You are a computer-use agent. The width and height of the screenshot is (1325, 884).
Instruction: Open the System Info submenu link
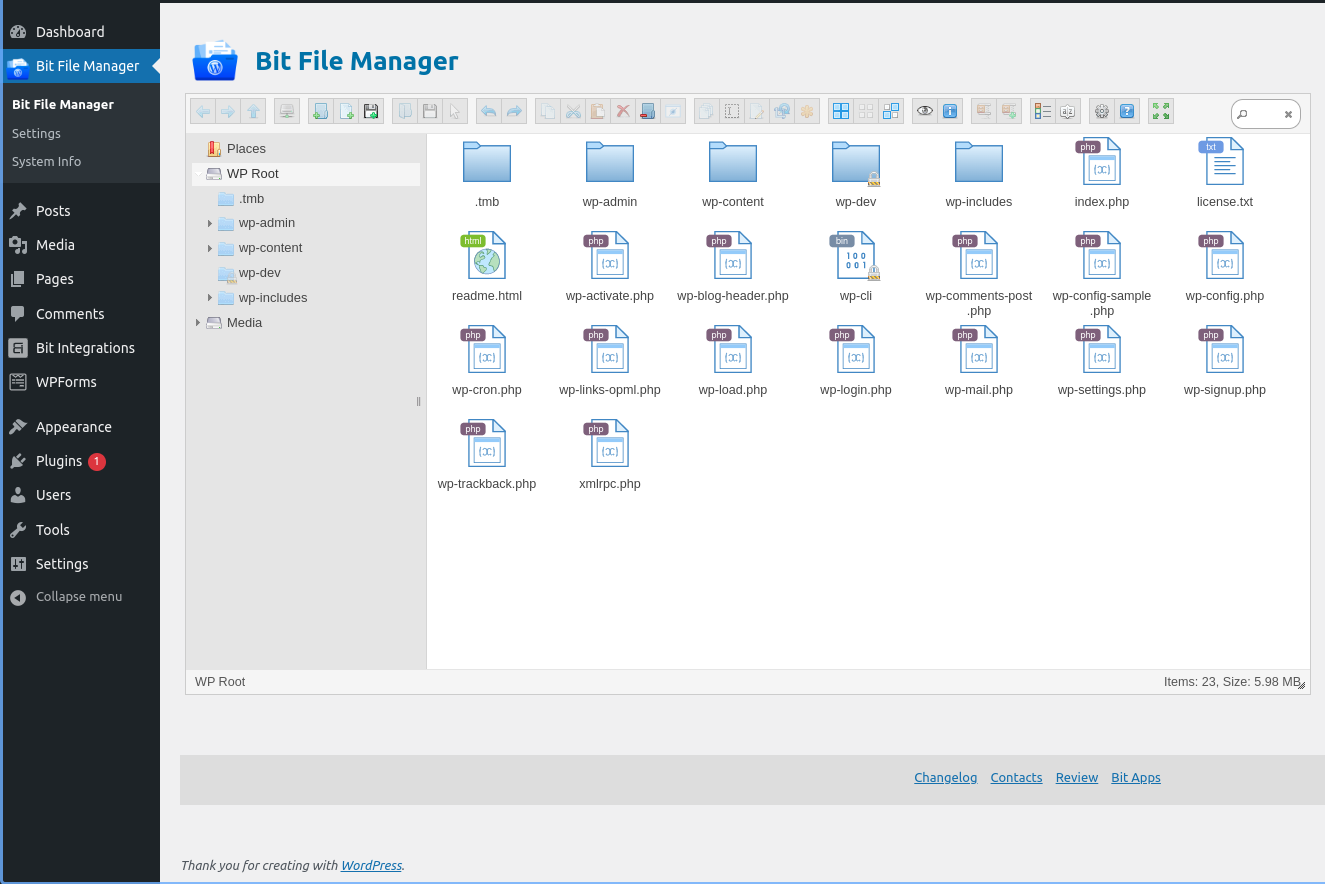[46, 161]
